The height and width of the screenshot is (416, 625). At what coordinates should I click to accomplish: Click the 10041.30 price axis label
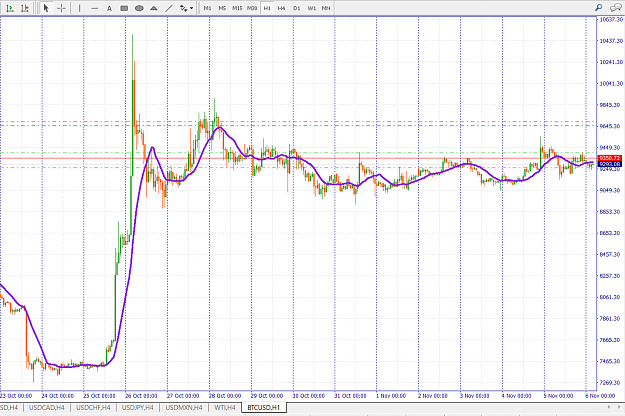pos(611,83)
